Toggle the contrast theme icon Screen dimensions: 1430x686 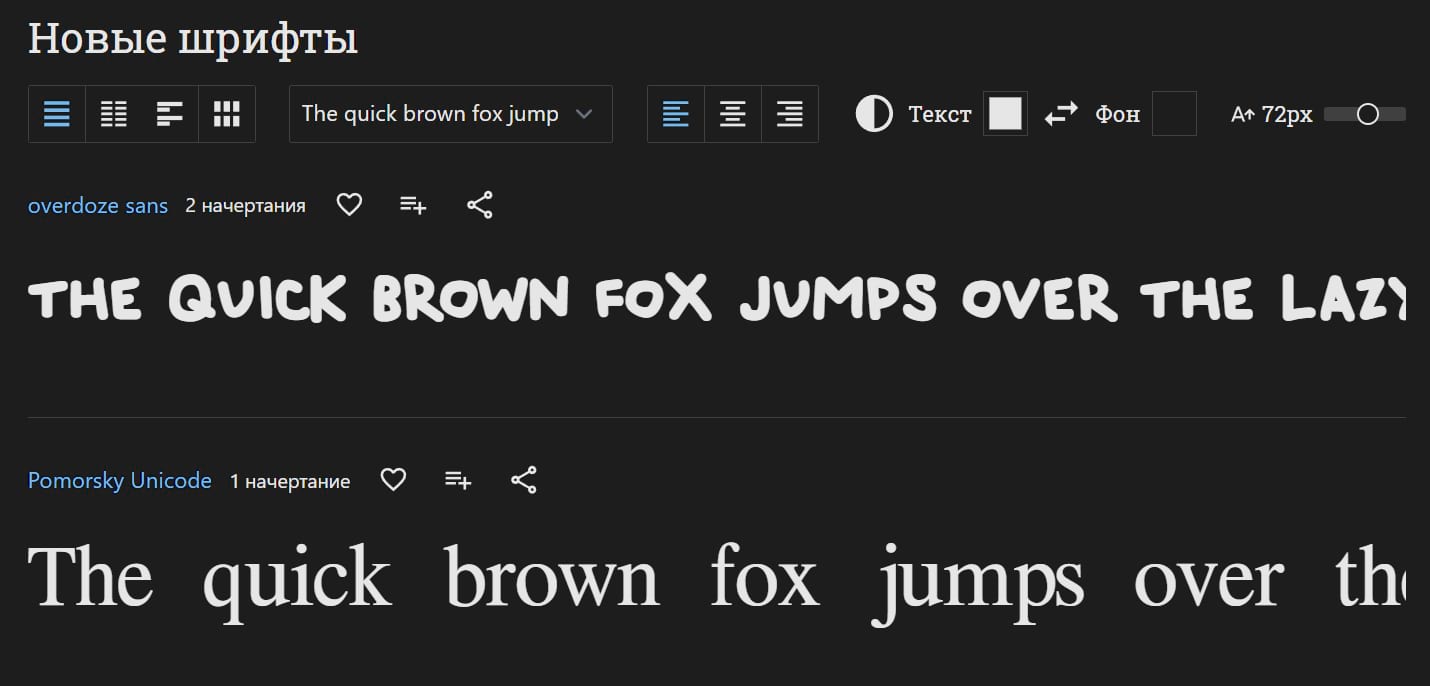[874, 114]
